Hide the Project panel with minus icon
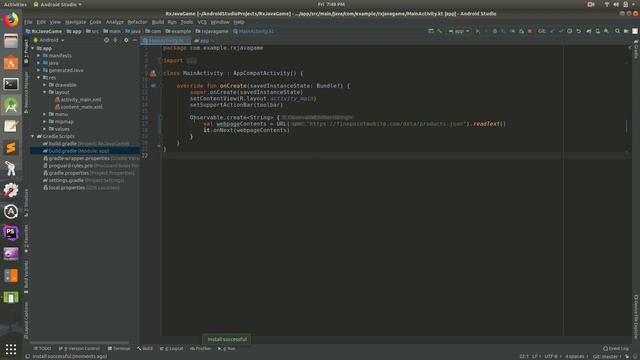Screen dimensions: 640x360 click(135, 40)
